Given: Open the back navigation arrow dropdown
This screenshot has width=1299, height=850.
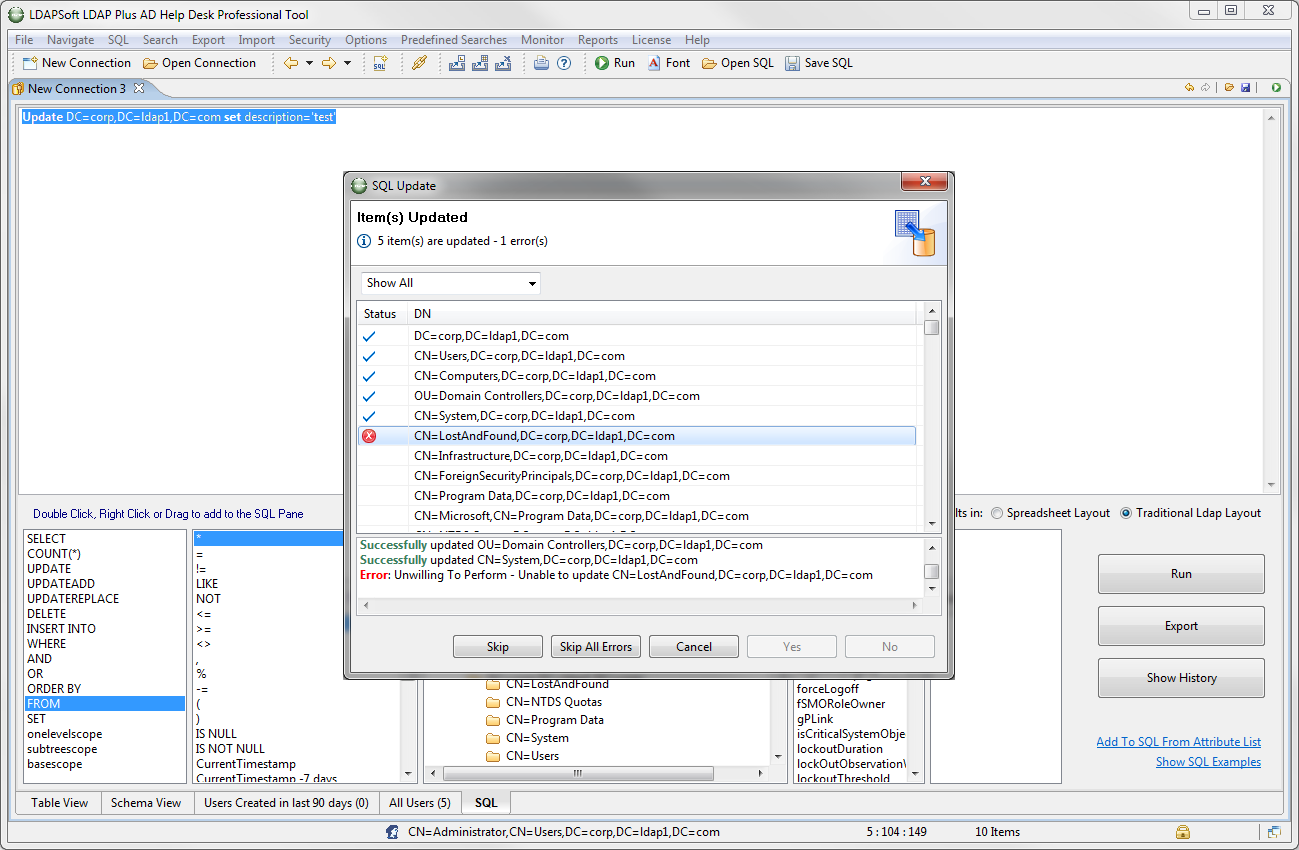Looking at the screenshot, I should point(309,63).
